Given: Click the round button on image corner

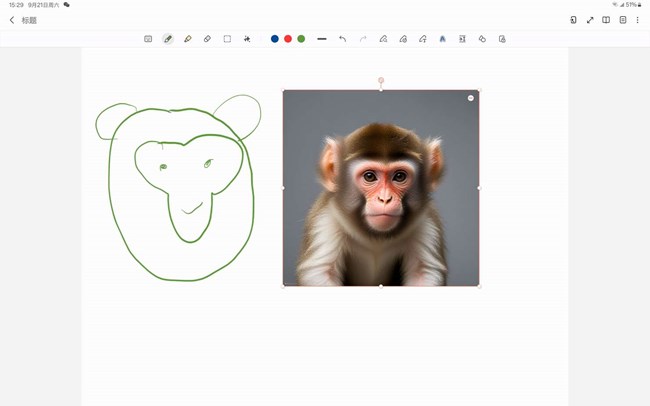Looking at the screenshot, I should pyautogui.click(x=471, y=98).
